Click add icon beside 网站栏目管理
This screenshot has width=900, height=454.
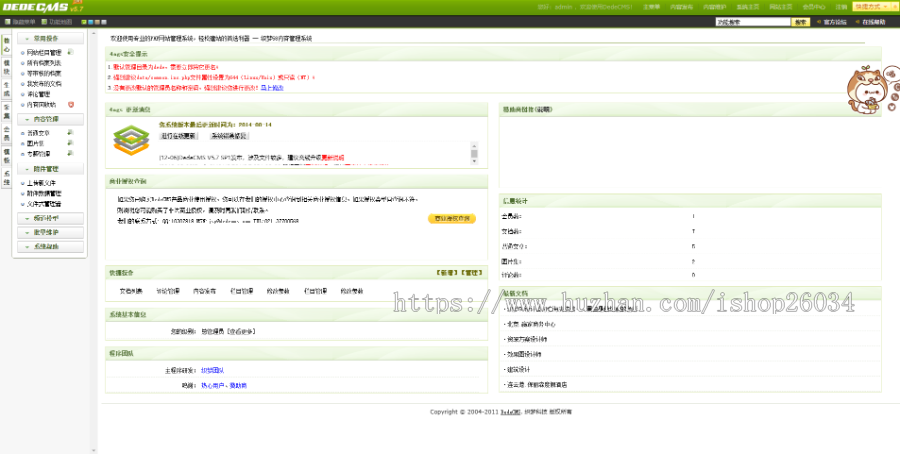71,52
